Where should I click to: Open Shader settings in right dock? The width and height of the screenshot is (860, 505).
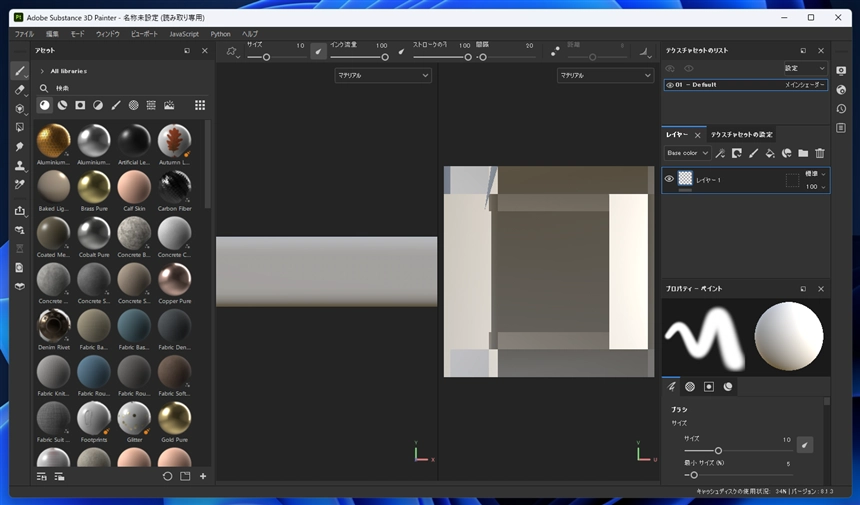841,90
